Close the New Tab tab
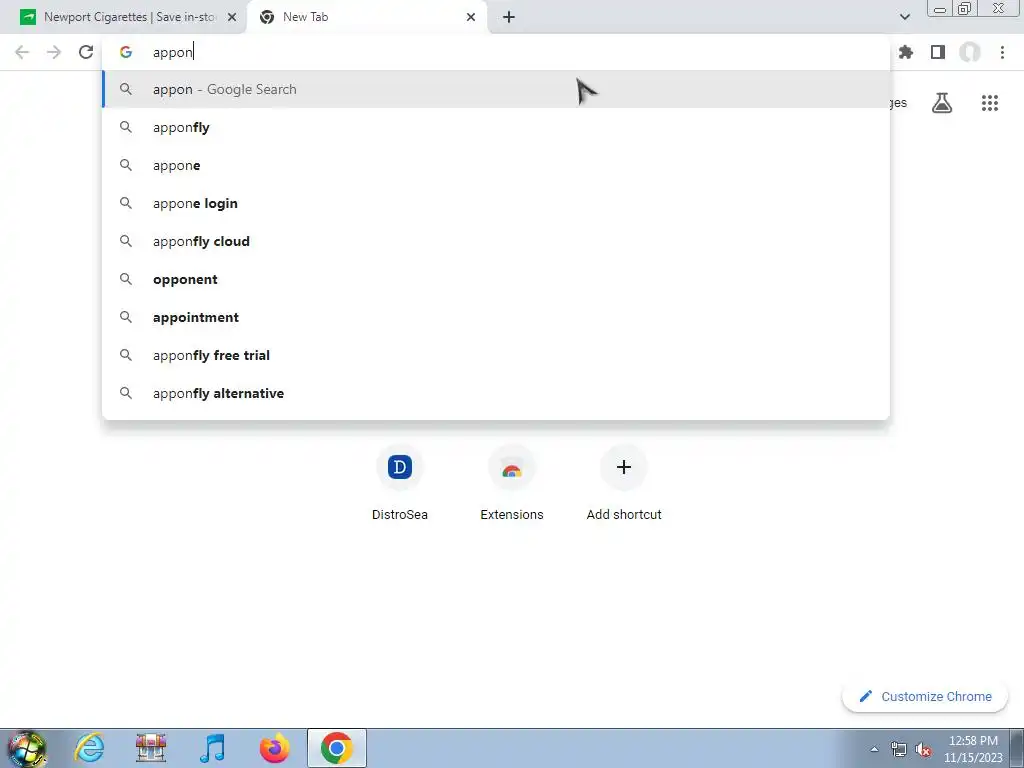The image size is (1024, 768). [471, 17]
